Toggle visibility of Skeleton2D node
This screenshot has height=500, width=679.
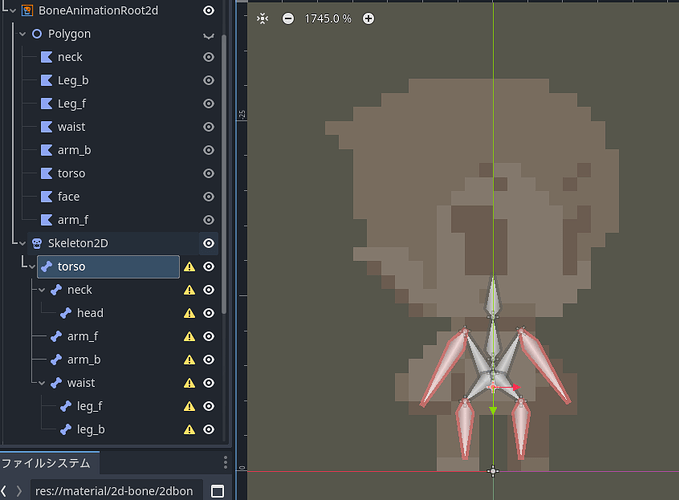208,243
